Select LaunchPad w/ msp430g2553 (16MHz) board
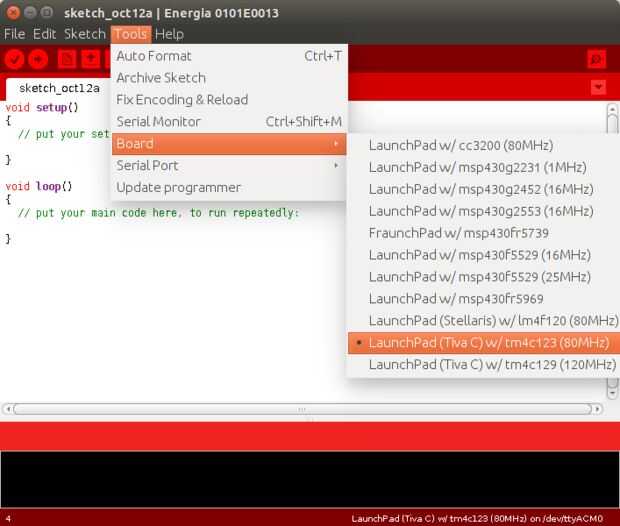 click(484, 211)
